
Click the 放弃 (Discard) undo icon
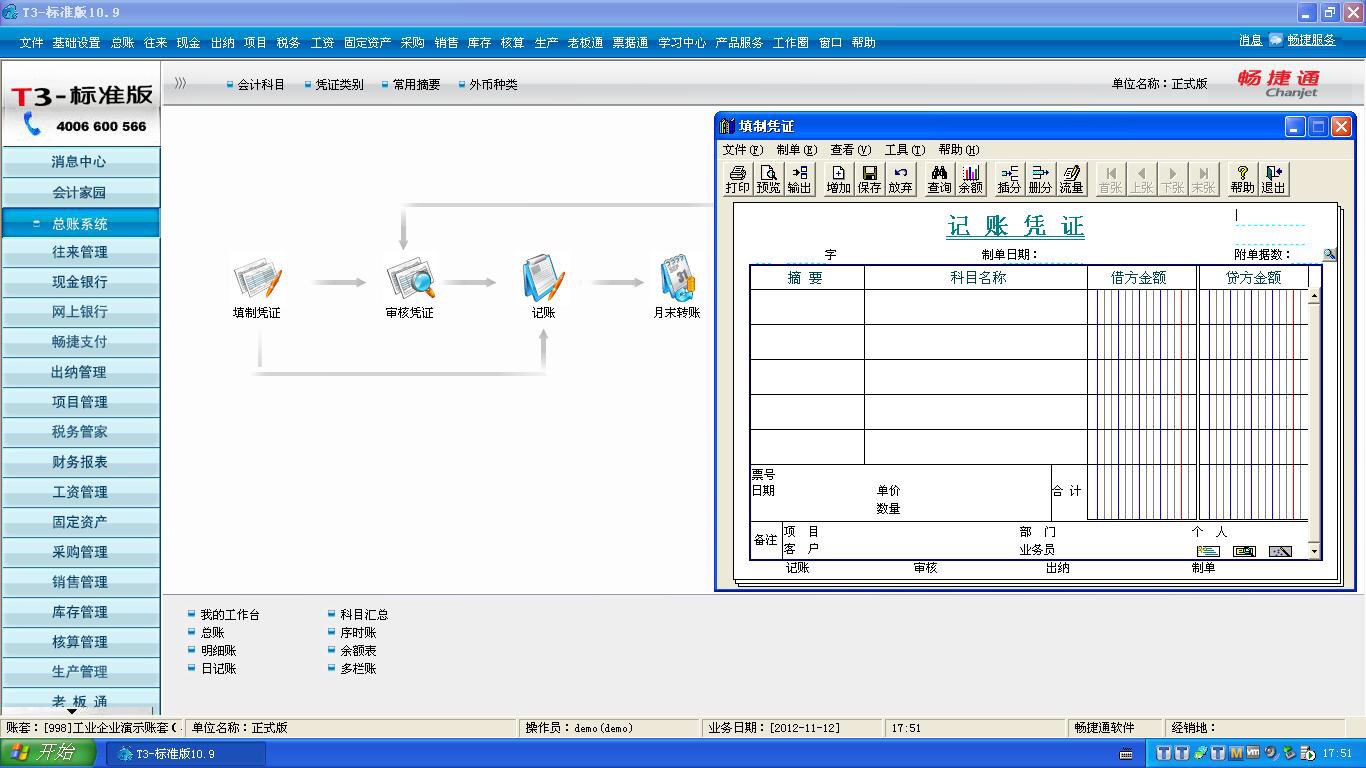point(900,179)
